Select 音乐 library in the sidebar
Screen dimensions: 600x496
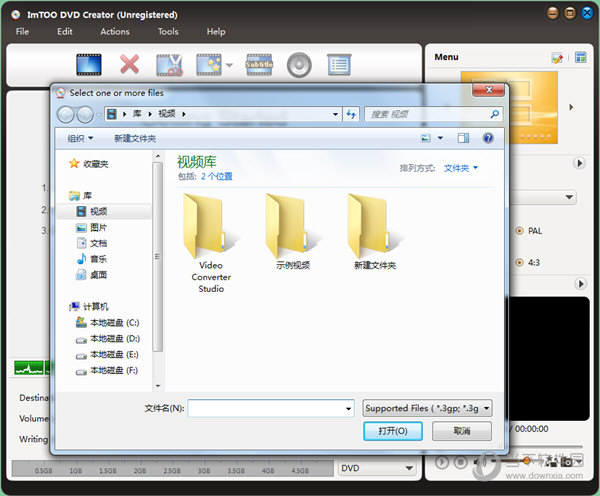pos(91,259)
